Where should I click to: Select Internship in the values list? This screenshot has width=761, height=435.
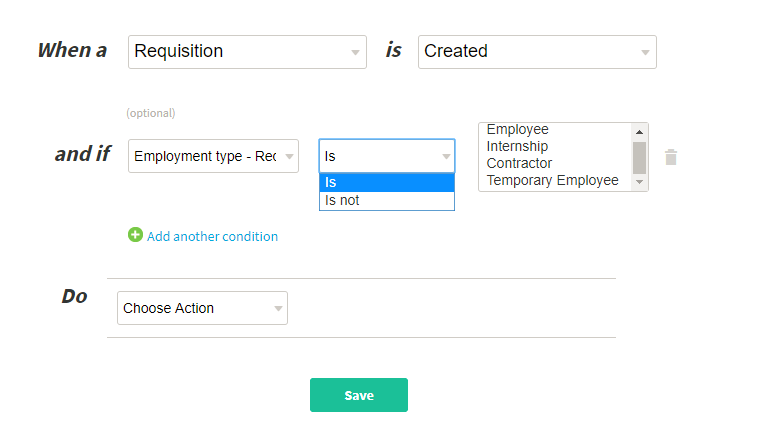coord(517,146)
